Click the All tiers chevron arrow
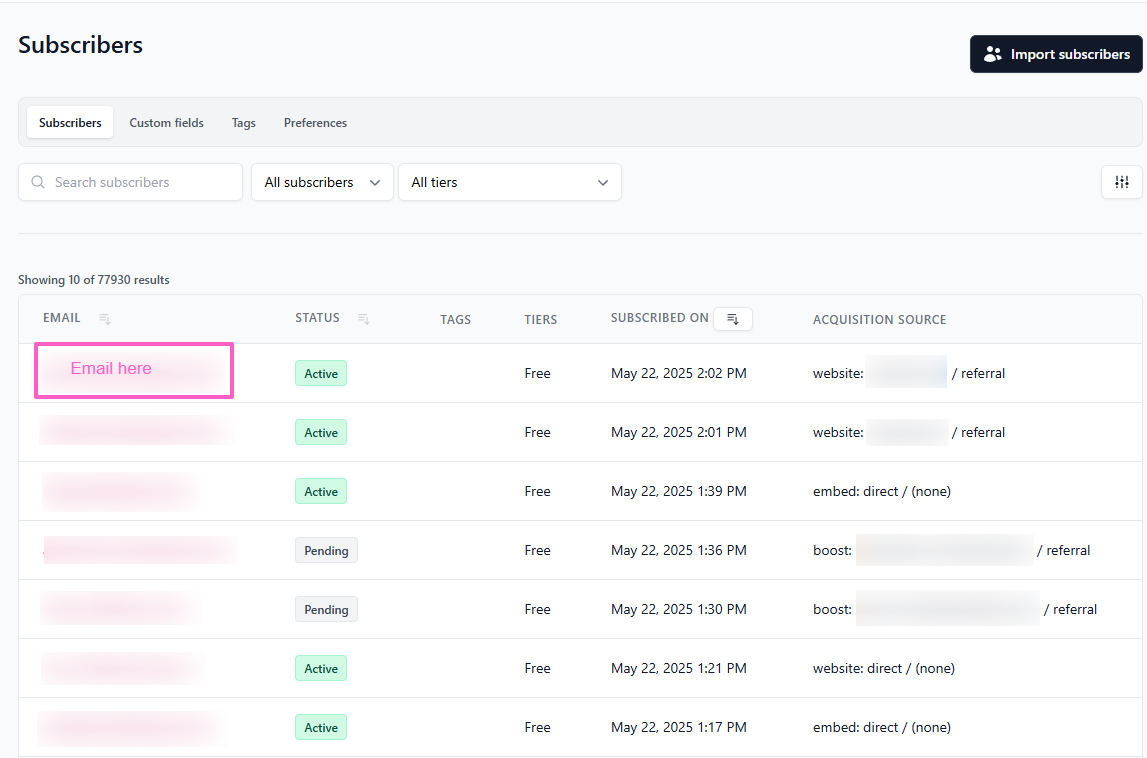Screen dimensions: 1147x758 coord(603,182)
